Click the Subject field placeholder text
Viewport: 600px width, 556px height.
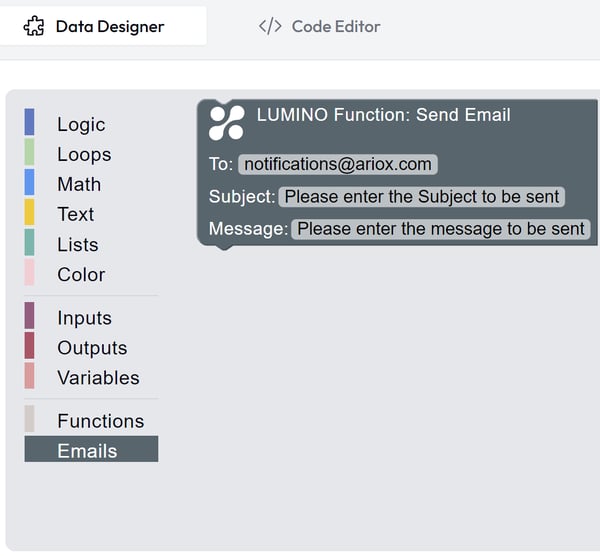(422, 197)
